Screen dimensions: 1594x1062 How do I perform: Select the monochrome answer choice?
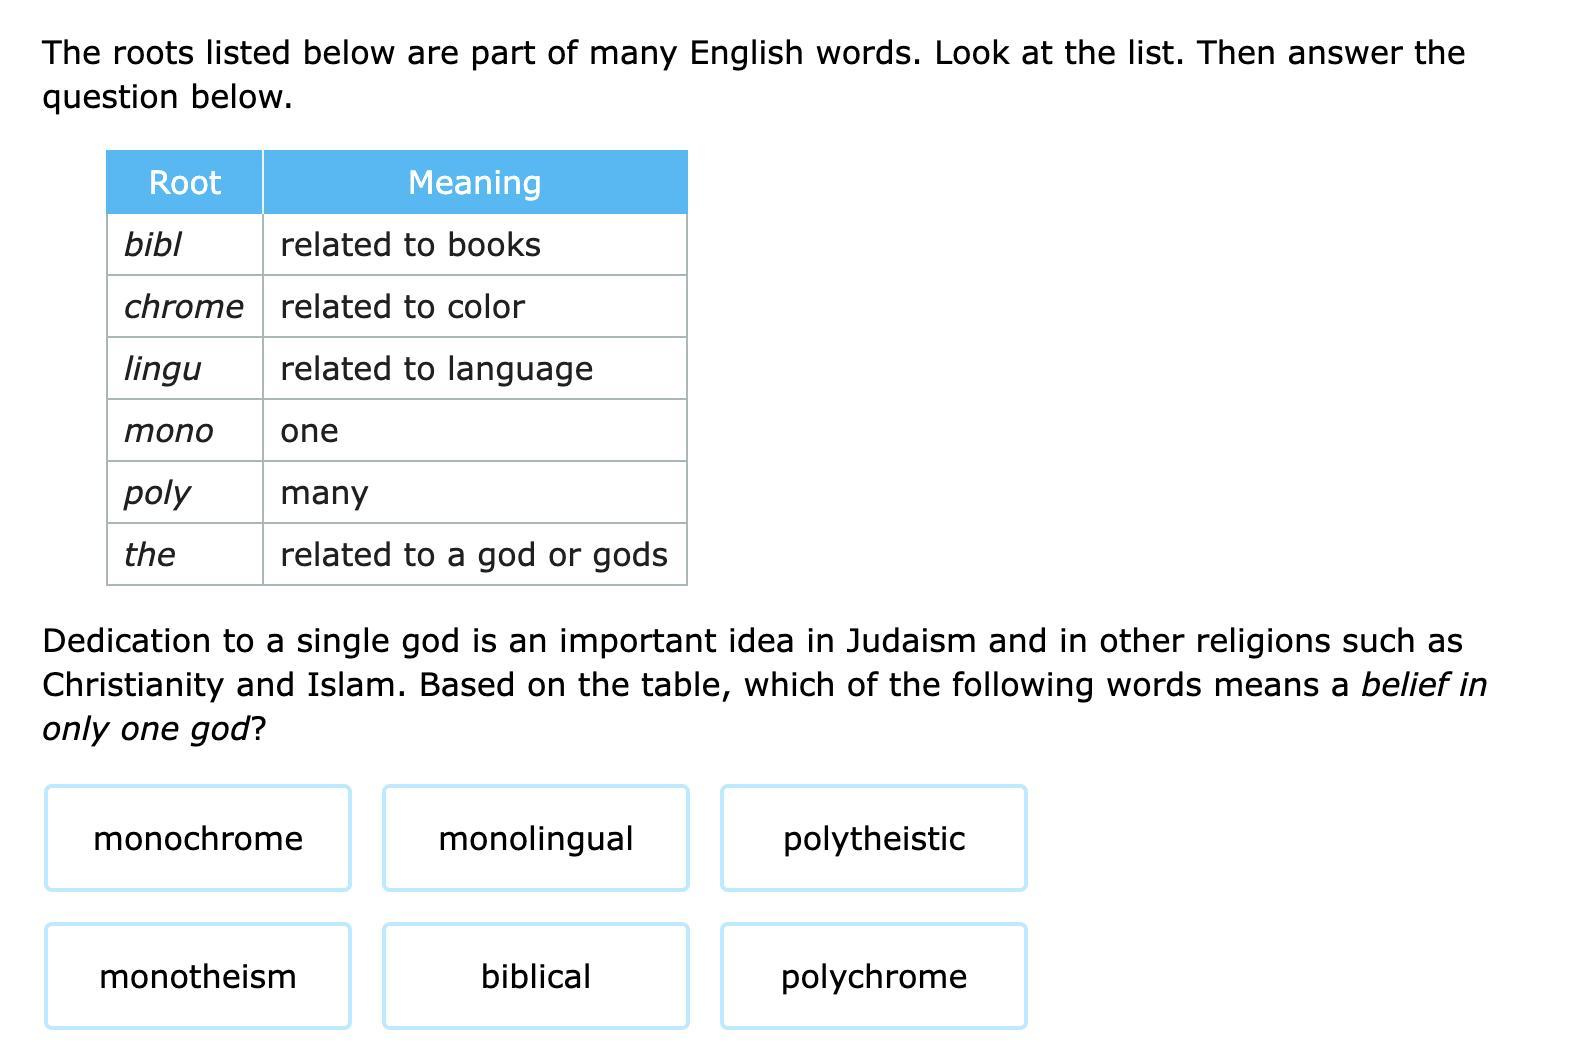tap(198, 838)
